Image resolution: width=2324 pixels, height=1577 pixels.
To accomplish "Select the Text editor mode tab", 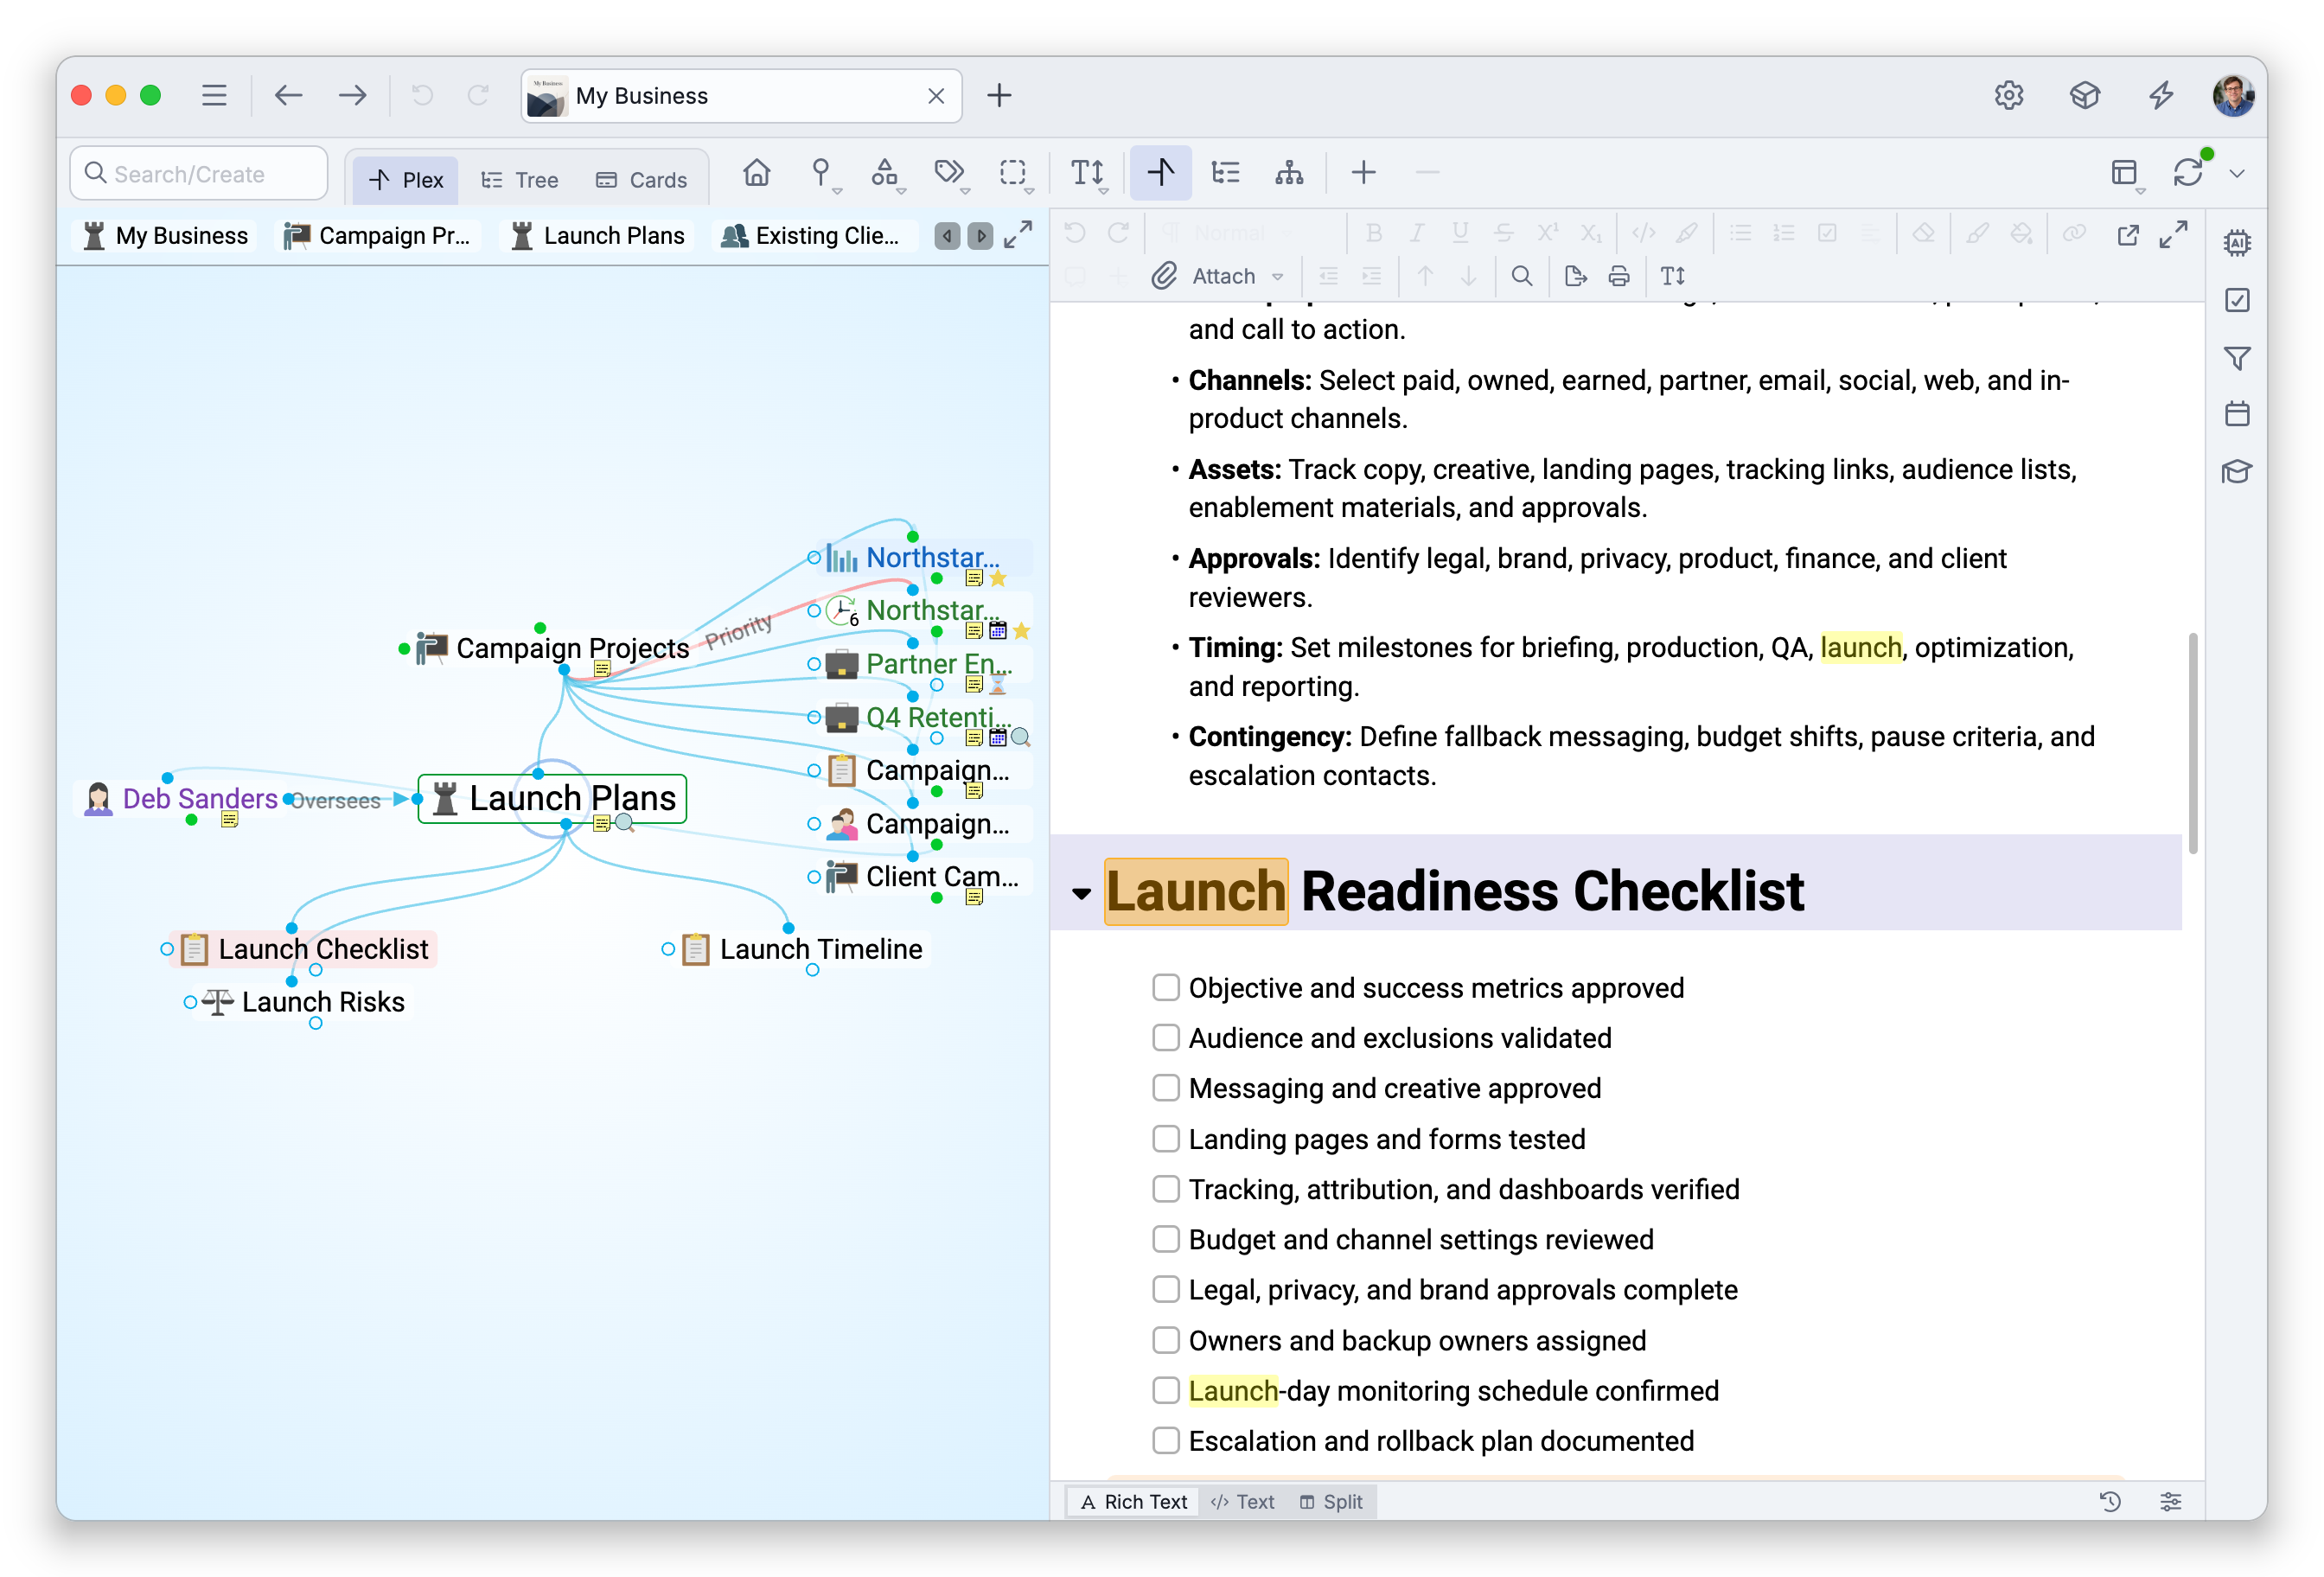I will pyautogui.click(x=1243, y=1502).
